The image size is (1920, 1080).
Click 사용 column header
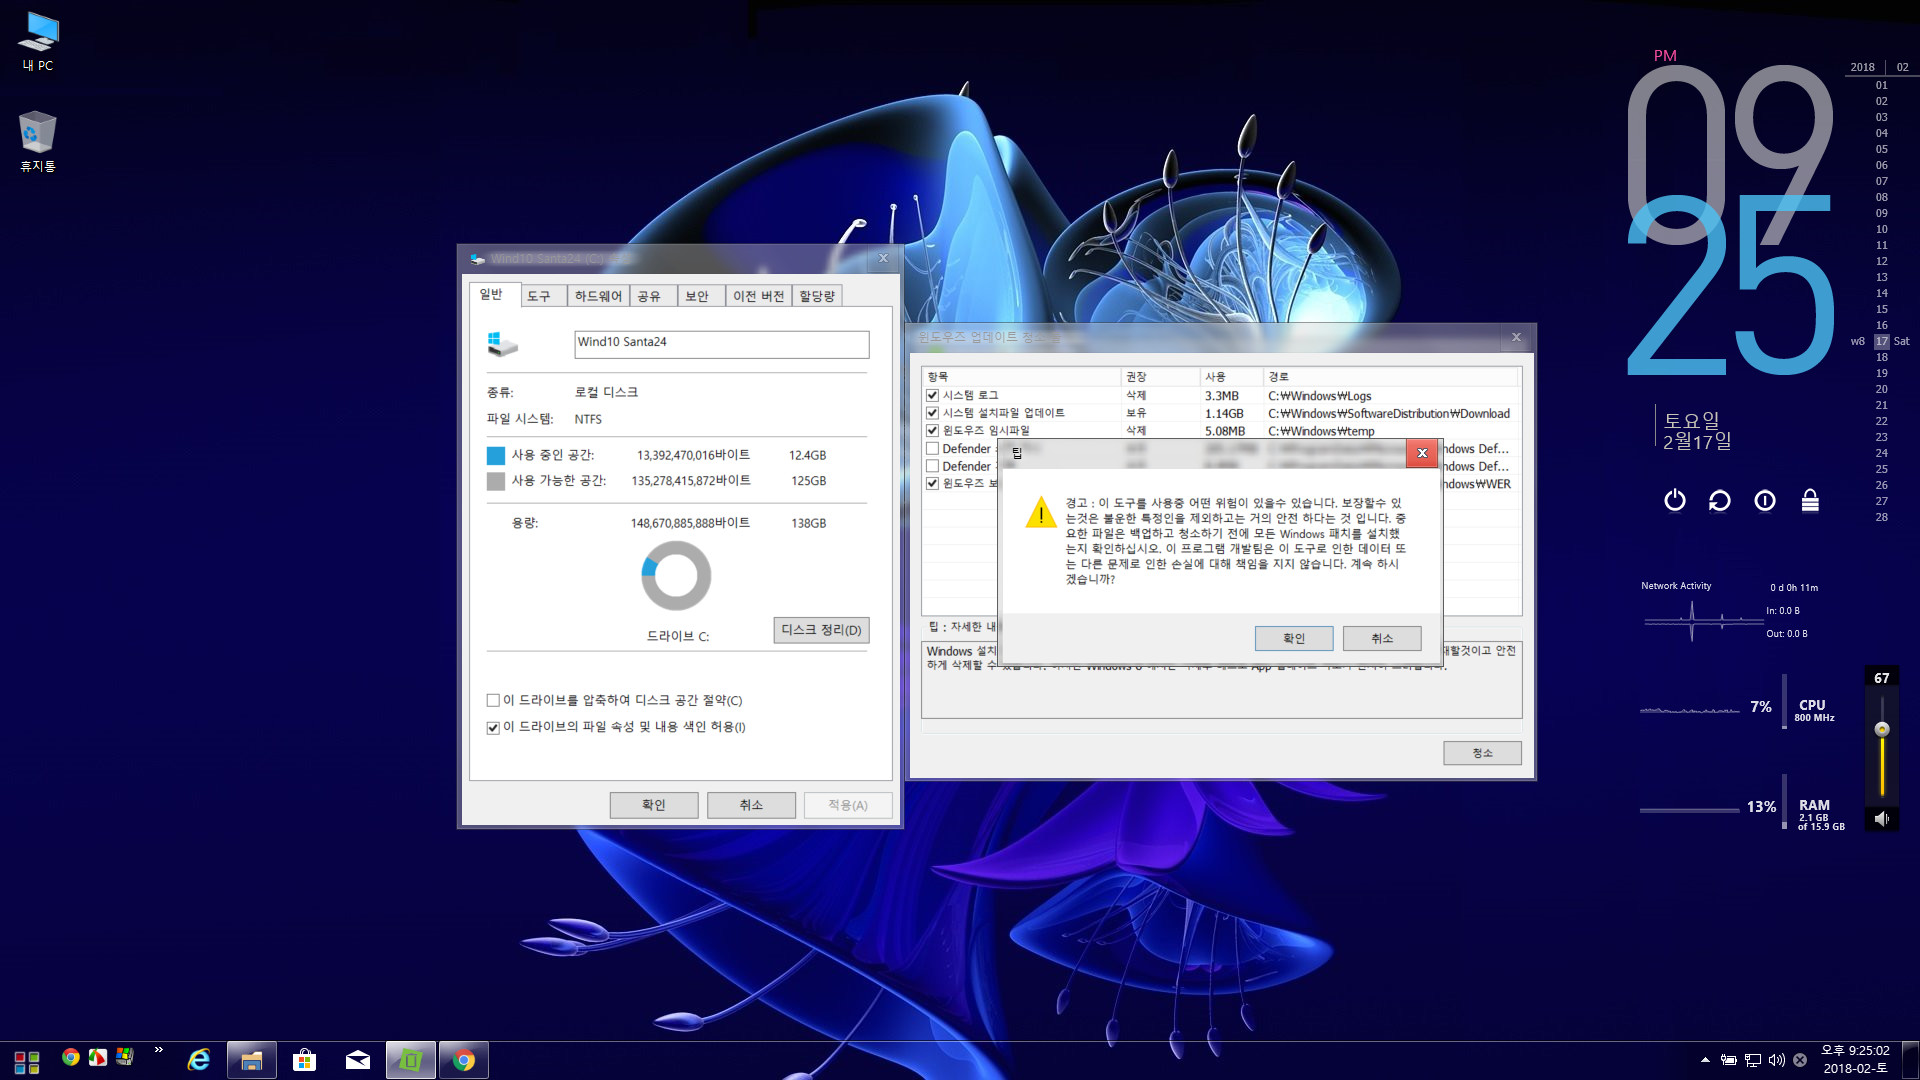coord(1232,377)
